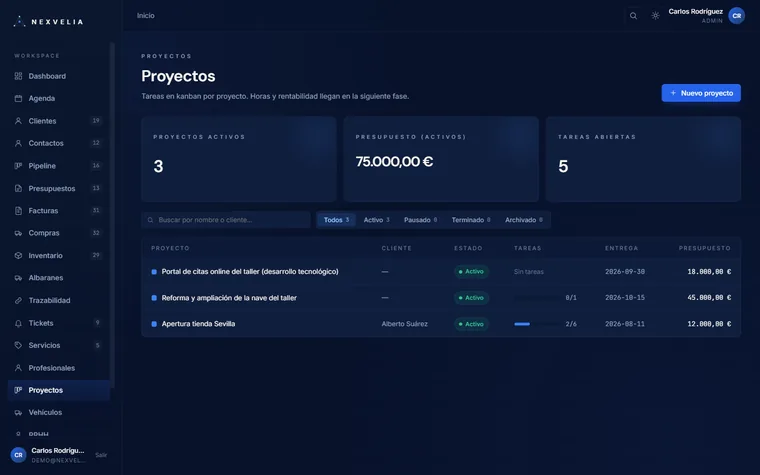The width and height of the screenshot is (760, 475).
Task: Click the Presupuesto (Activos) 75.000,00 € card
Action: click(441, 159)
